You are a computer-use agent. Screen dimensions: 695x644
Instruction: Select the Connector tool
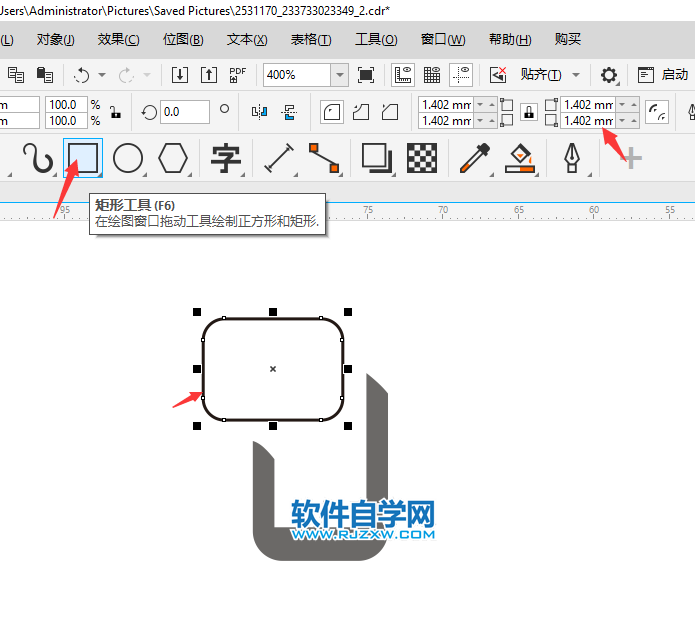(x=324, y=158)
